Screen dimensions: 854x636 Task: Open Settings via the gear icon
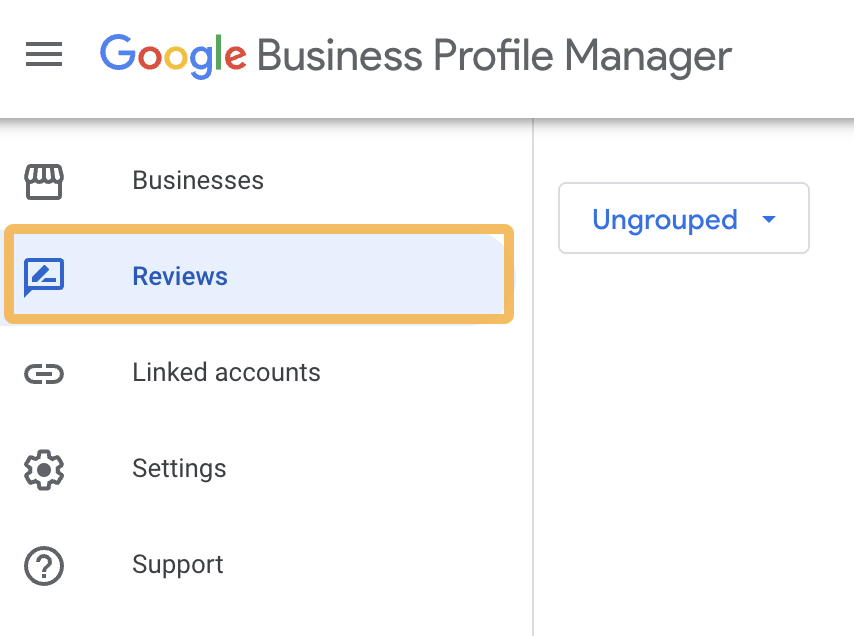tap(44, 468)
